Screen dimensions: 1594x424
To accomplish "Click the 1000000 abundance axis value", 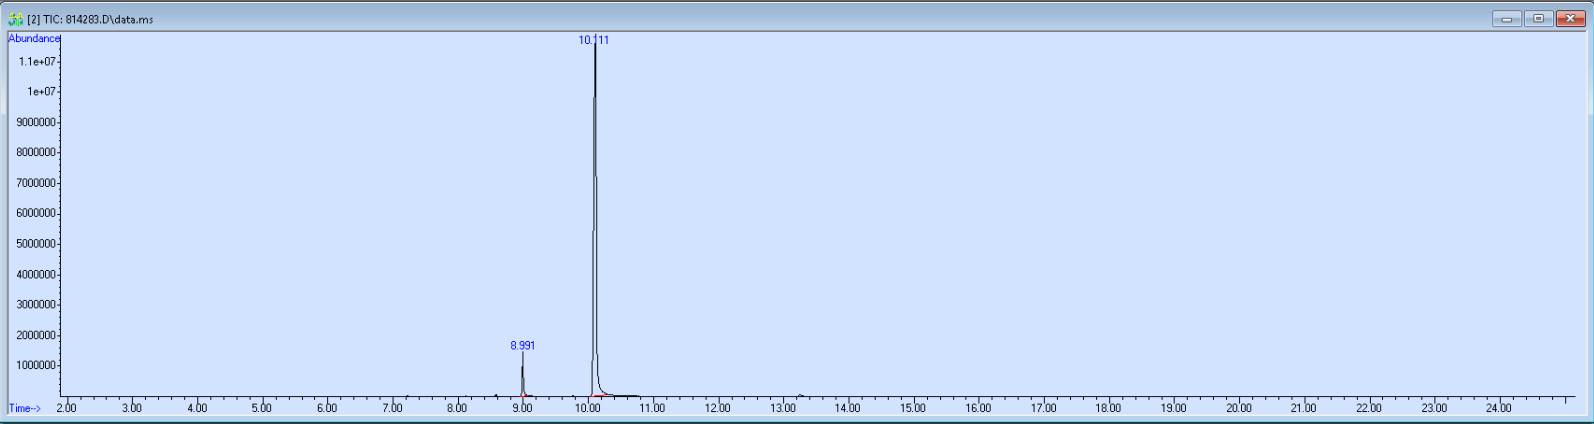I will click(35, 366).
